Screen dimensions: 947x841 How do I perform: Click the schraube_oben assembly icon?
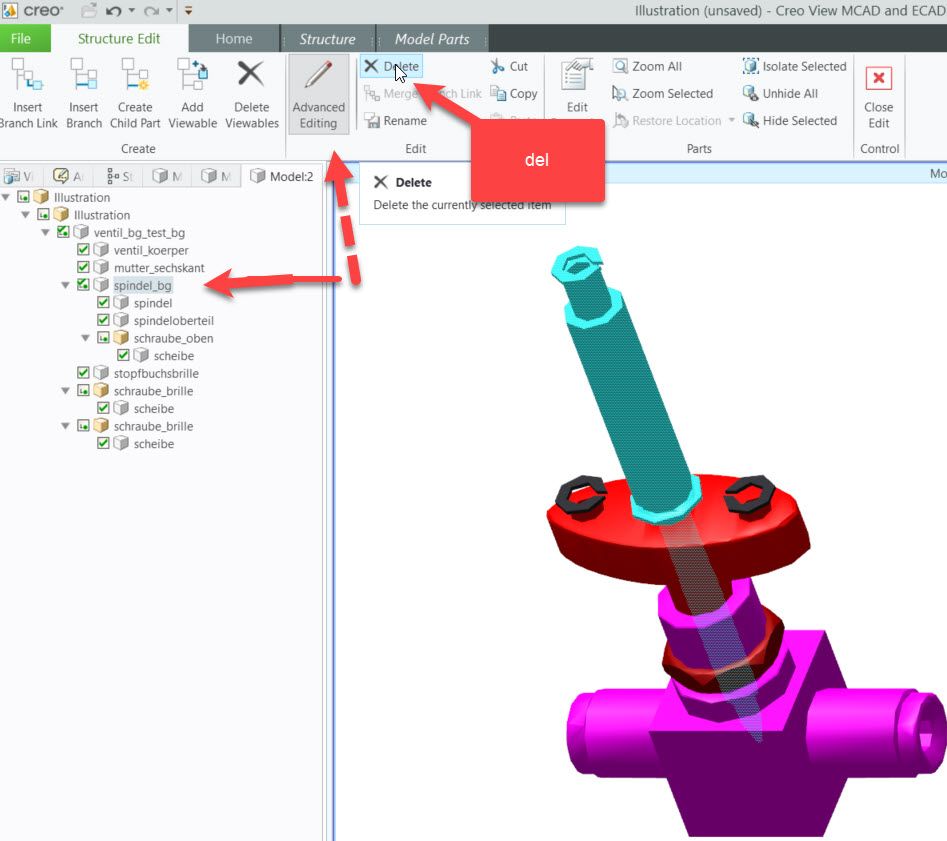coord(121,338)
